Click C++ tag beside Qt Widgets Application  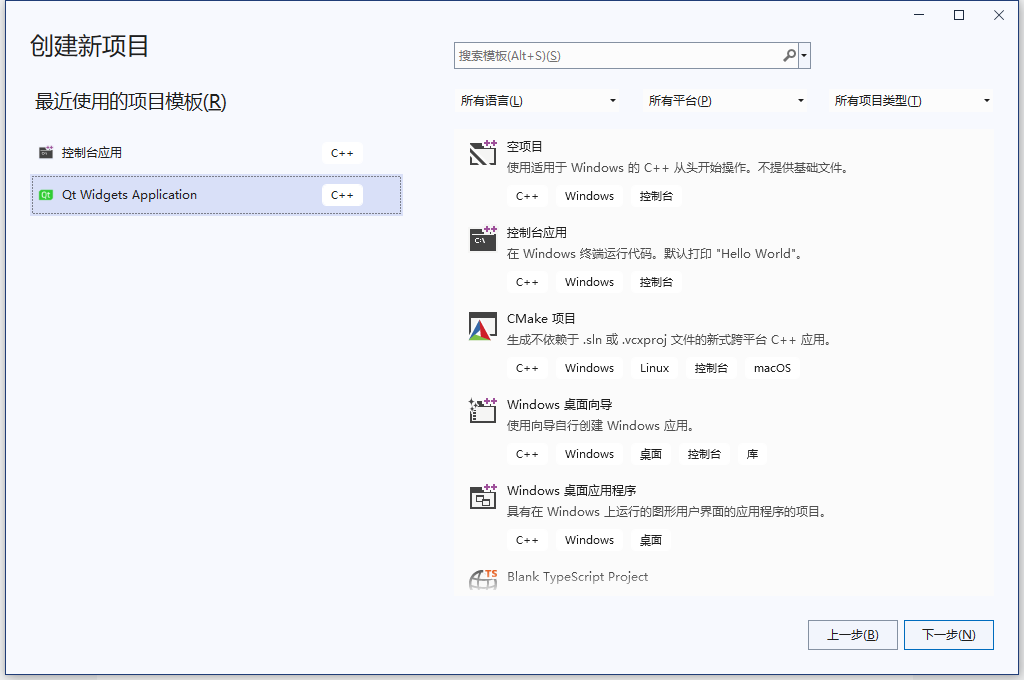click(342, 195)
